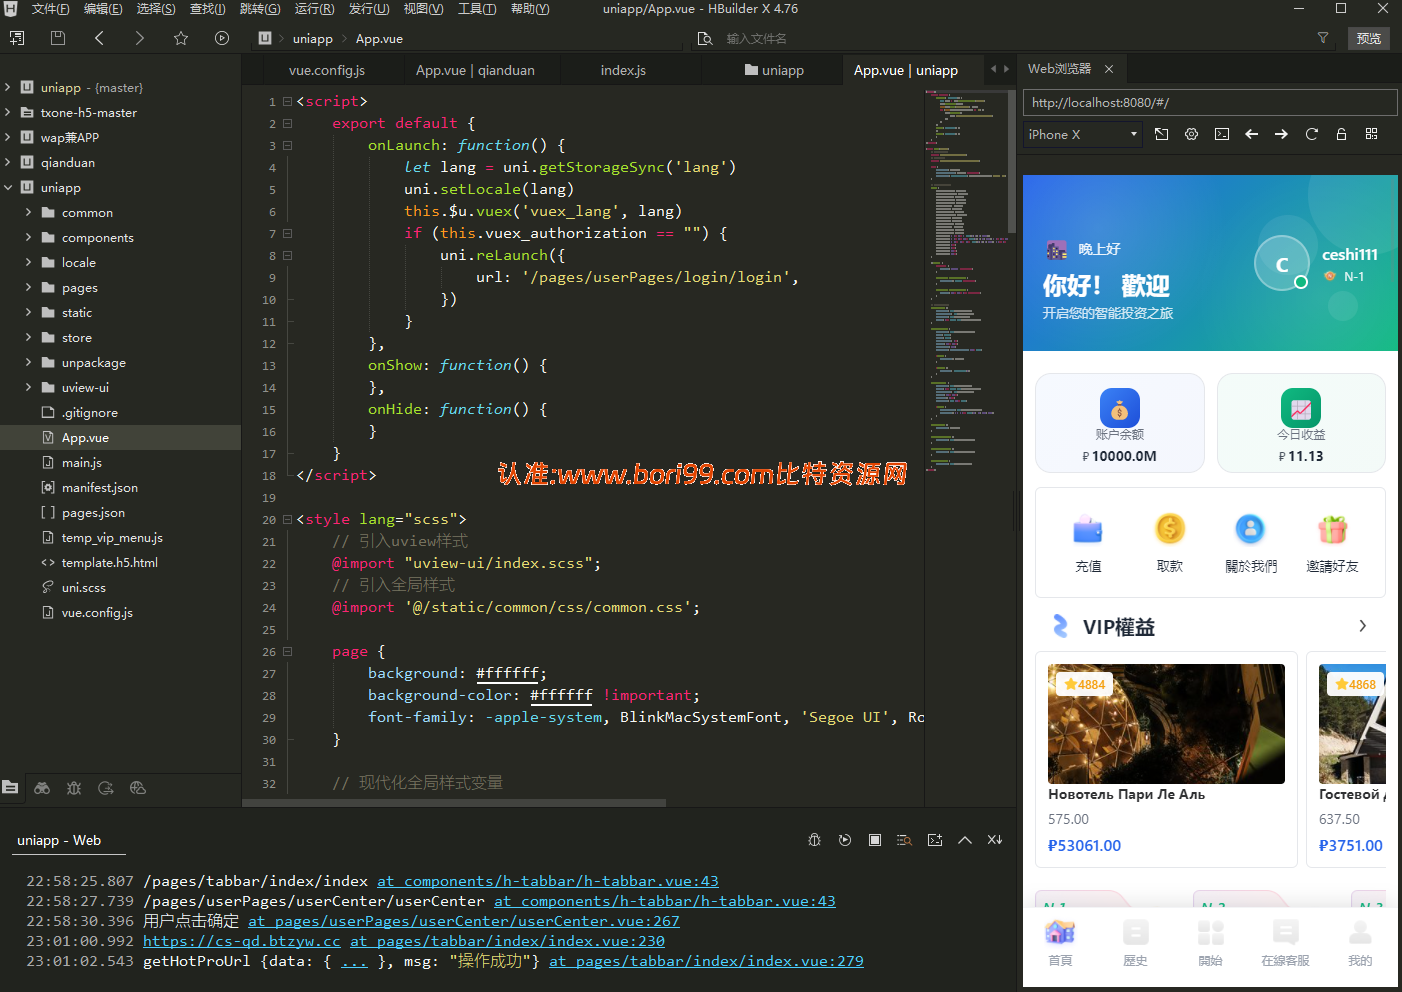Open the QR code icon in browser toolbar
1402x992 pixels.
(1371, 134)
